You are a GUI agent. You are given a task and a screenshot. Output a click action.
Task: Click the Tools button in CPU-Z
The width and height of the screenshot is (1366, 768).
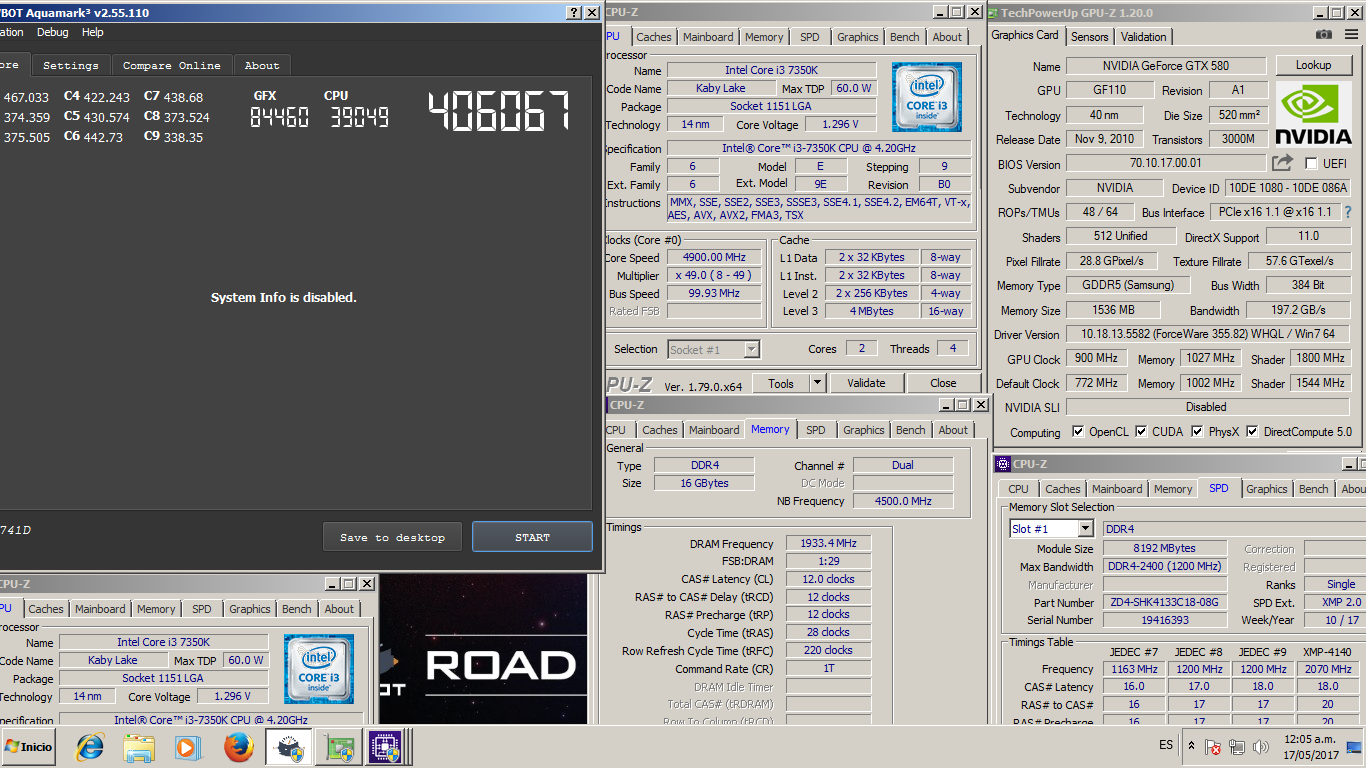click(781, 383)
